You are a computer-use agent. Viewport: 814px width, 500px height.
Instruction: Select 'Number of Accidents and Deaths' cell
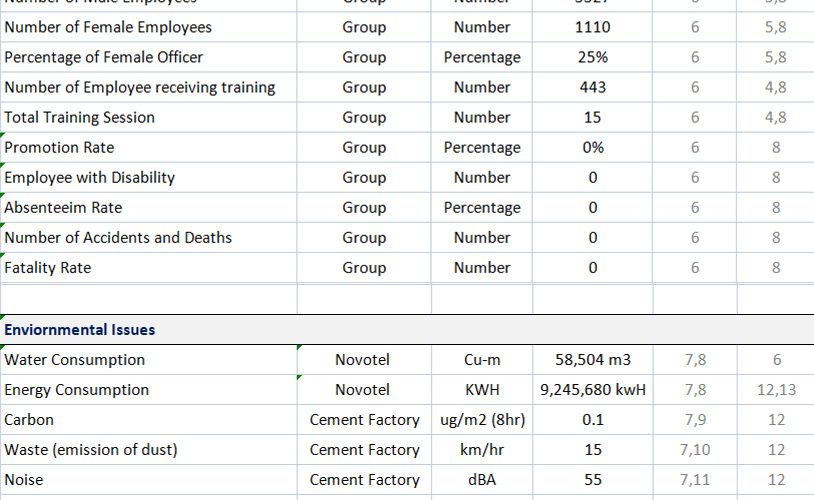[148, 238]
